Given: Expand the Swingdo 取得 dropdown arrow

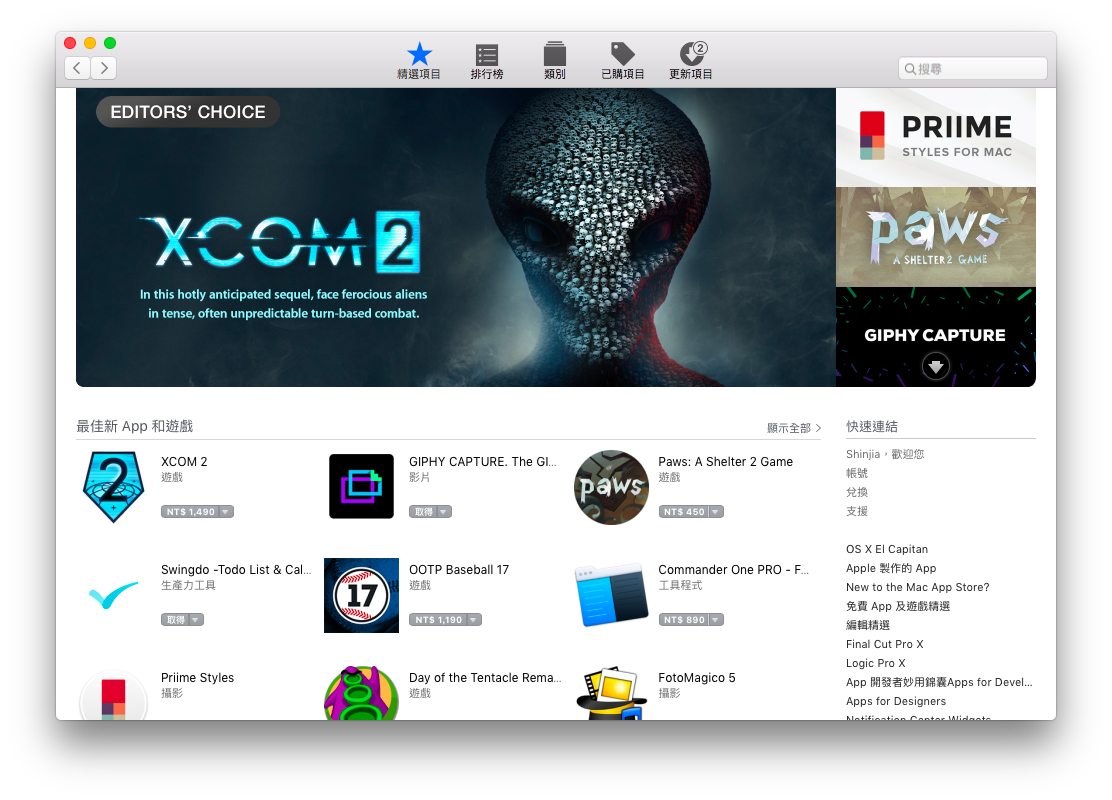Looking at the screenshot, I should [196, 619].
